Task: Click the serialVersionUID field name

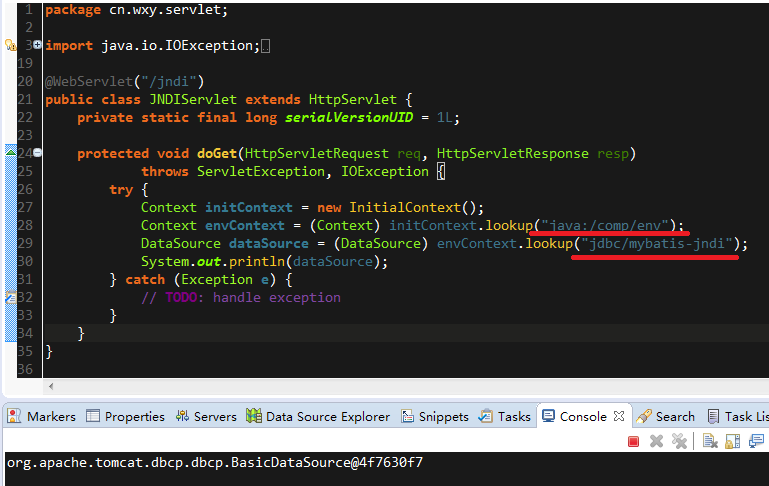Action: click(x=349, y=118)
